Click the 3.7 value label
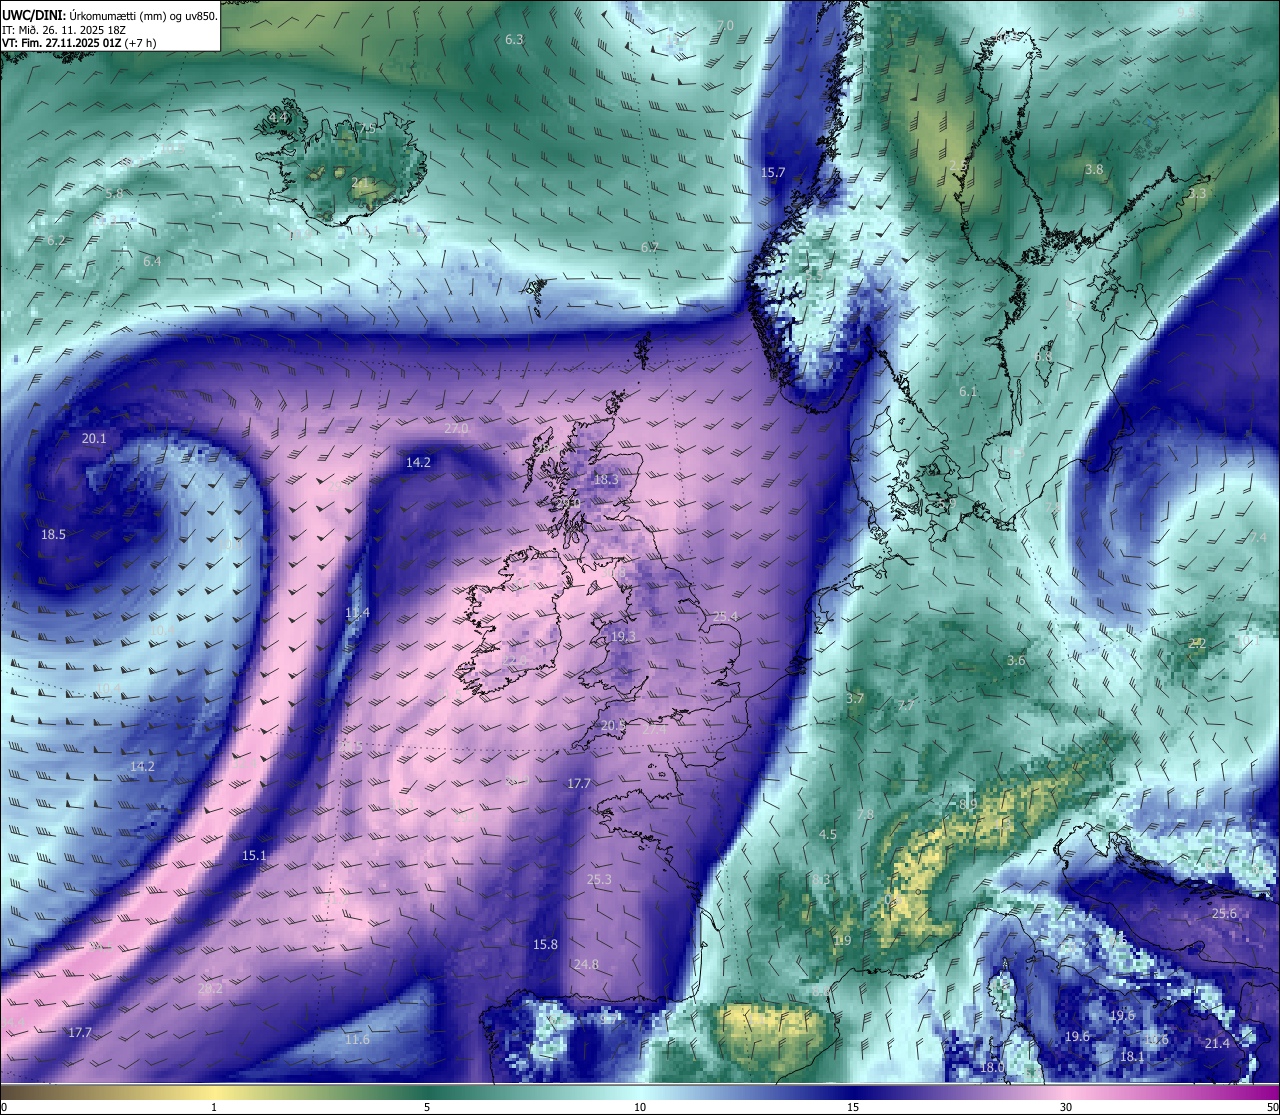 [x=854, y=698]
